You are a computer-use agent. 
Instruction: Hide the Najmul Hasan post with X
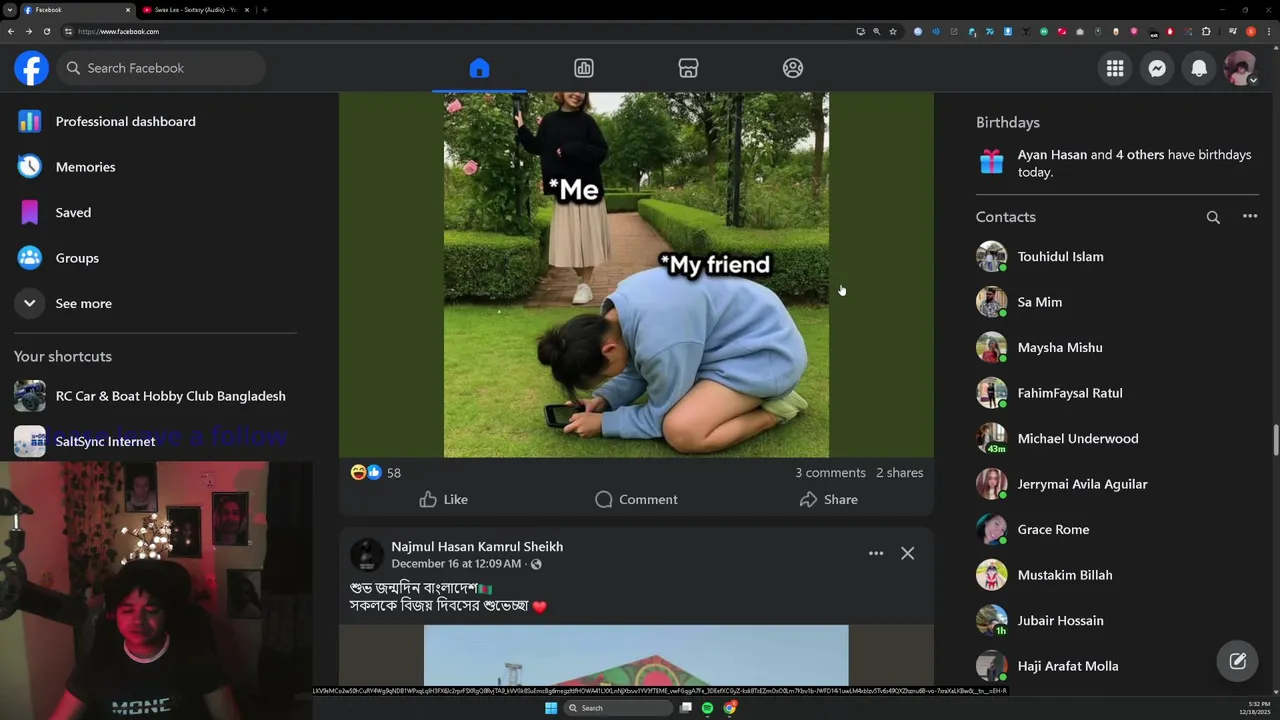pos(907,553)
